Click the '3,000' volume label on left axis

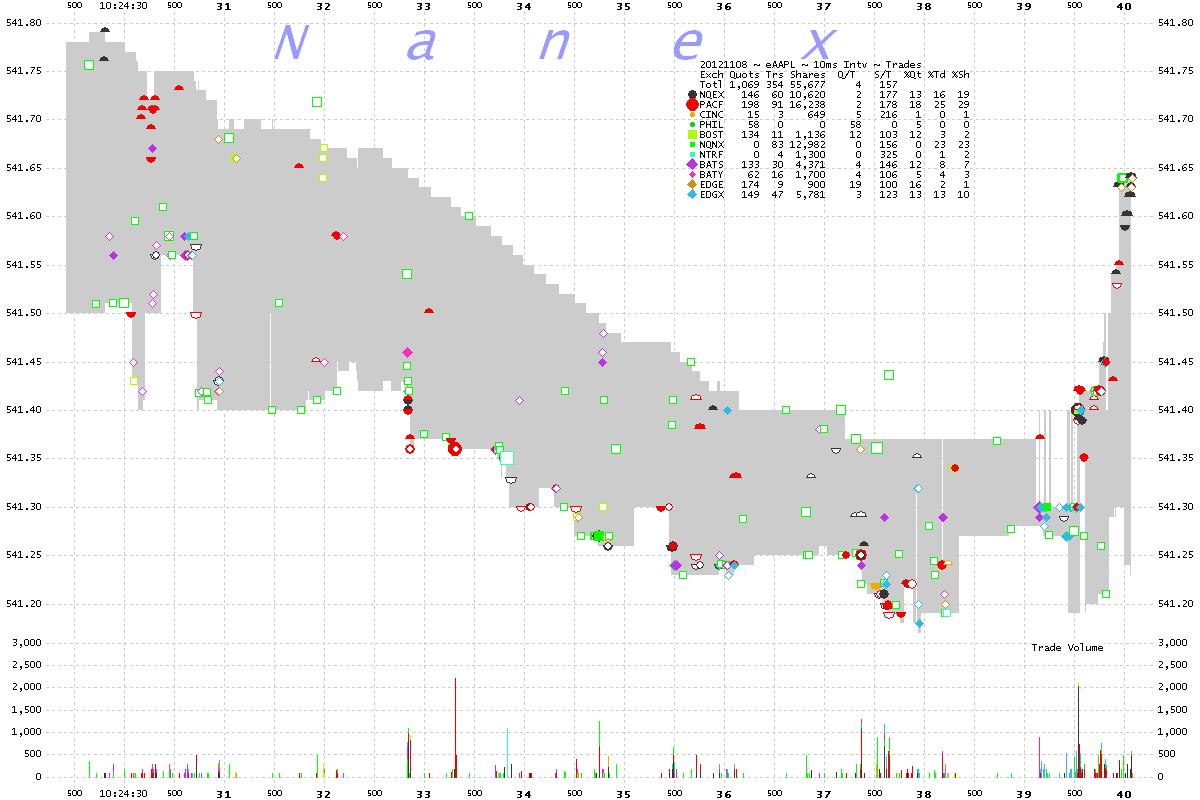[x=28, y=643]
